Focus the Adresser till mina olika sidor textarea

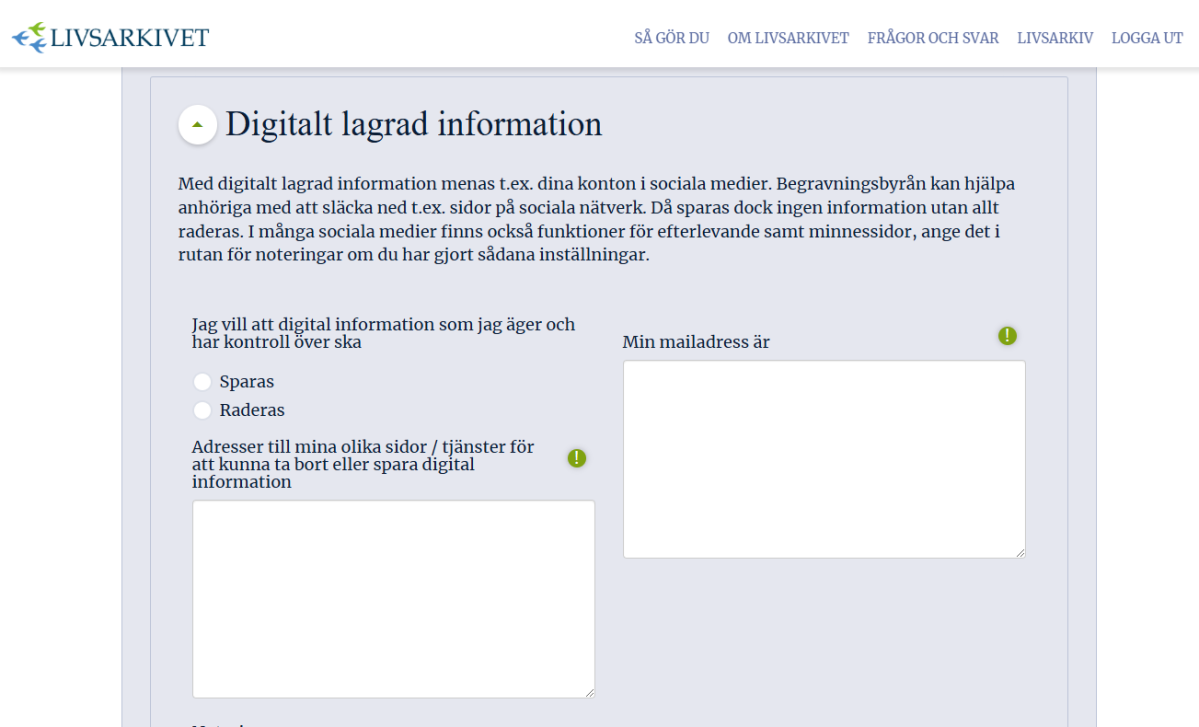point(393,598)
